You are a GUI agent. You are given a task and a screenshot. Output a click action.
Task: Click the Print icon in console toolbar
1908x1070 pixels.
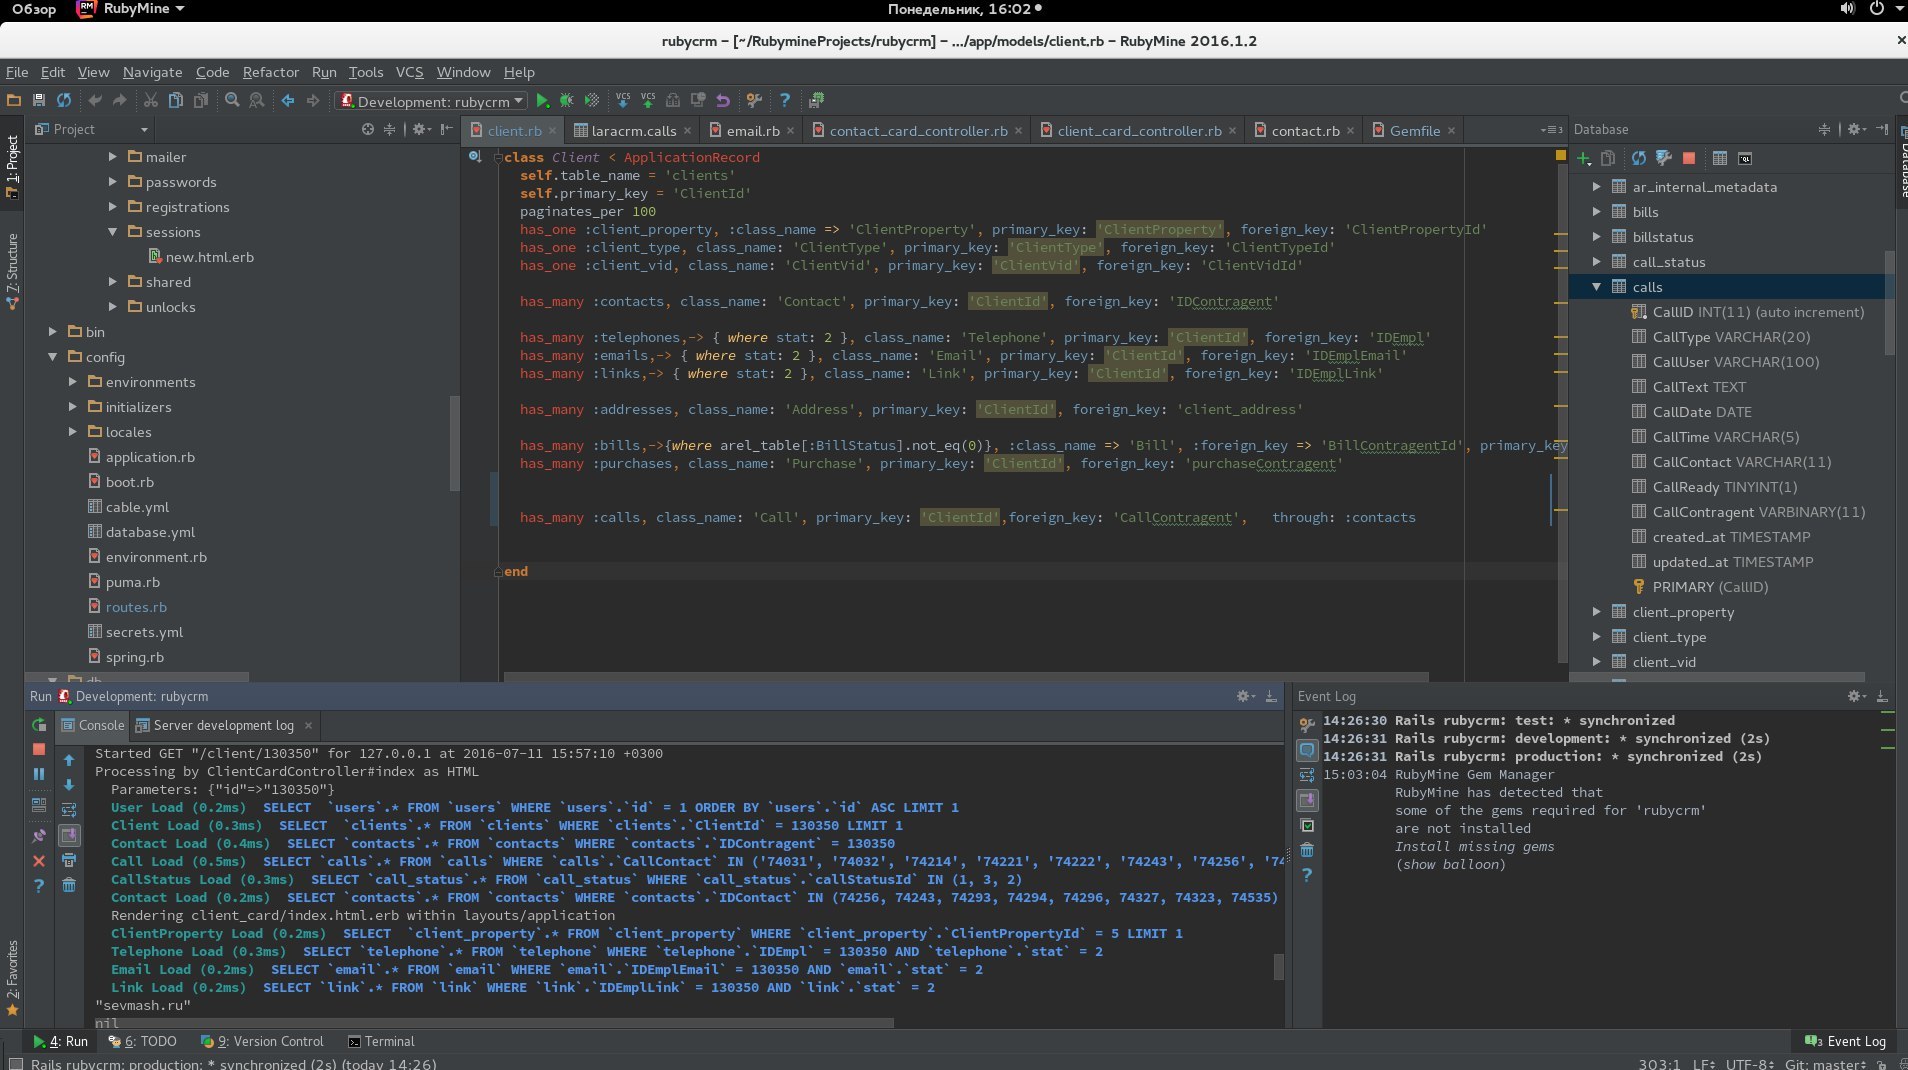[69, 860]
